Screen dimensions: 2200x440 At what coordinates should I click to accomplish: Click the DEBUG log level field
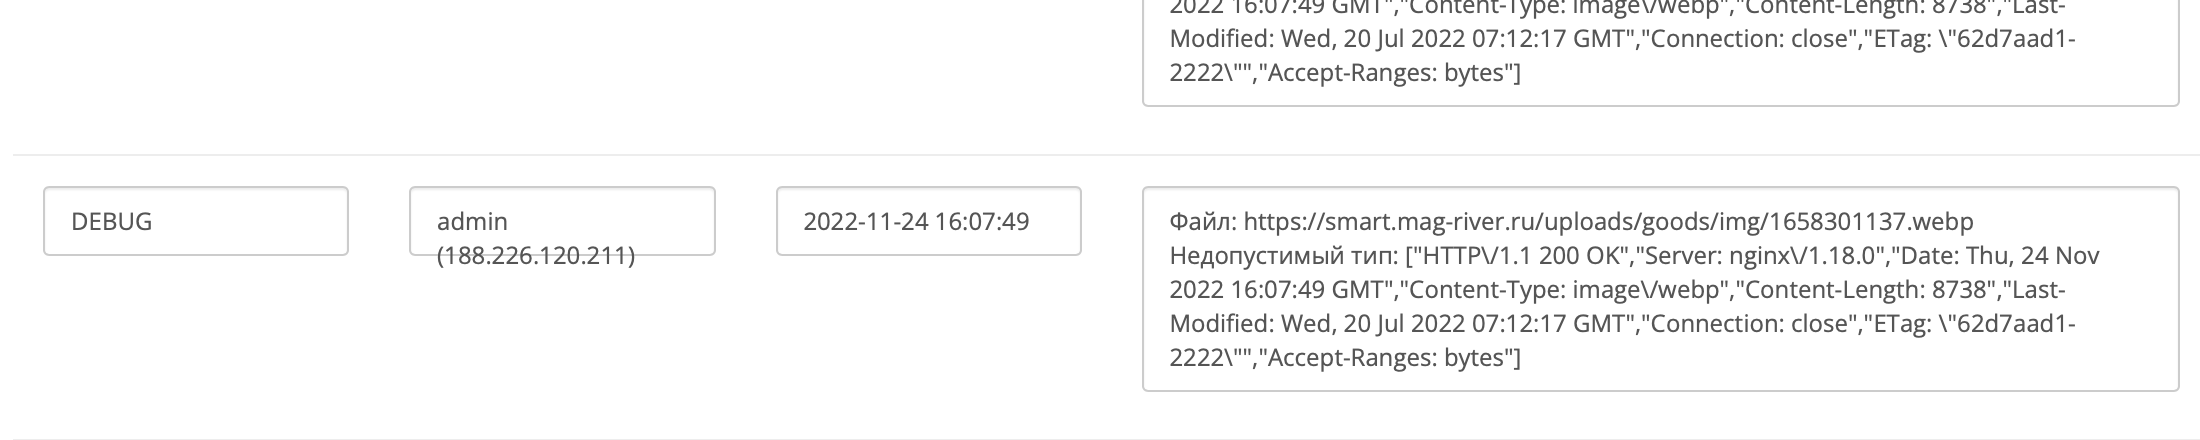pos(196,221)
